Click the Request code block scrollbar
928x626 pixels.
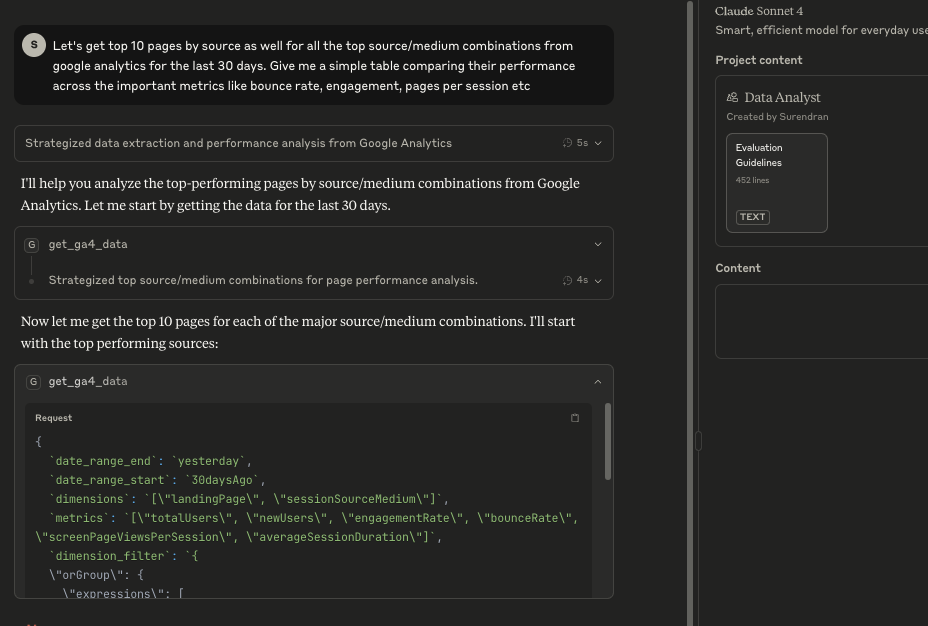tap(608, 441)
